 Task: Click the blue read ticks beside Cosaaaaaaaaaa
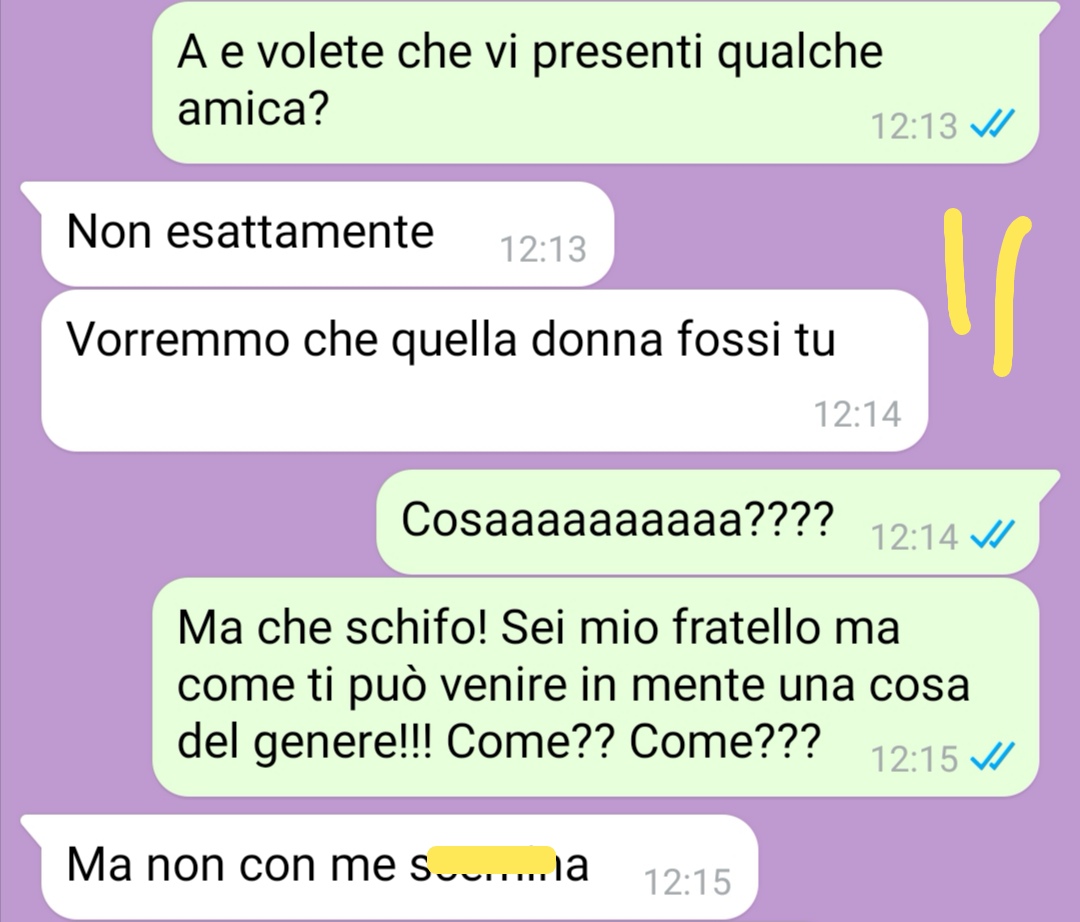pyautogui.click(x=992, y=535)
